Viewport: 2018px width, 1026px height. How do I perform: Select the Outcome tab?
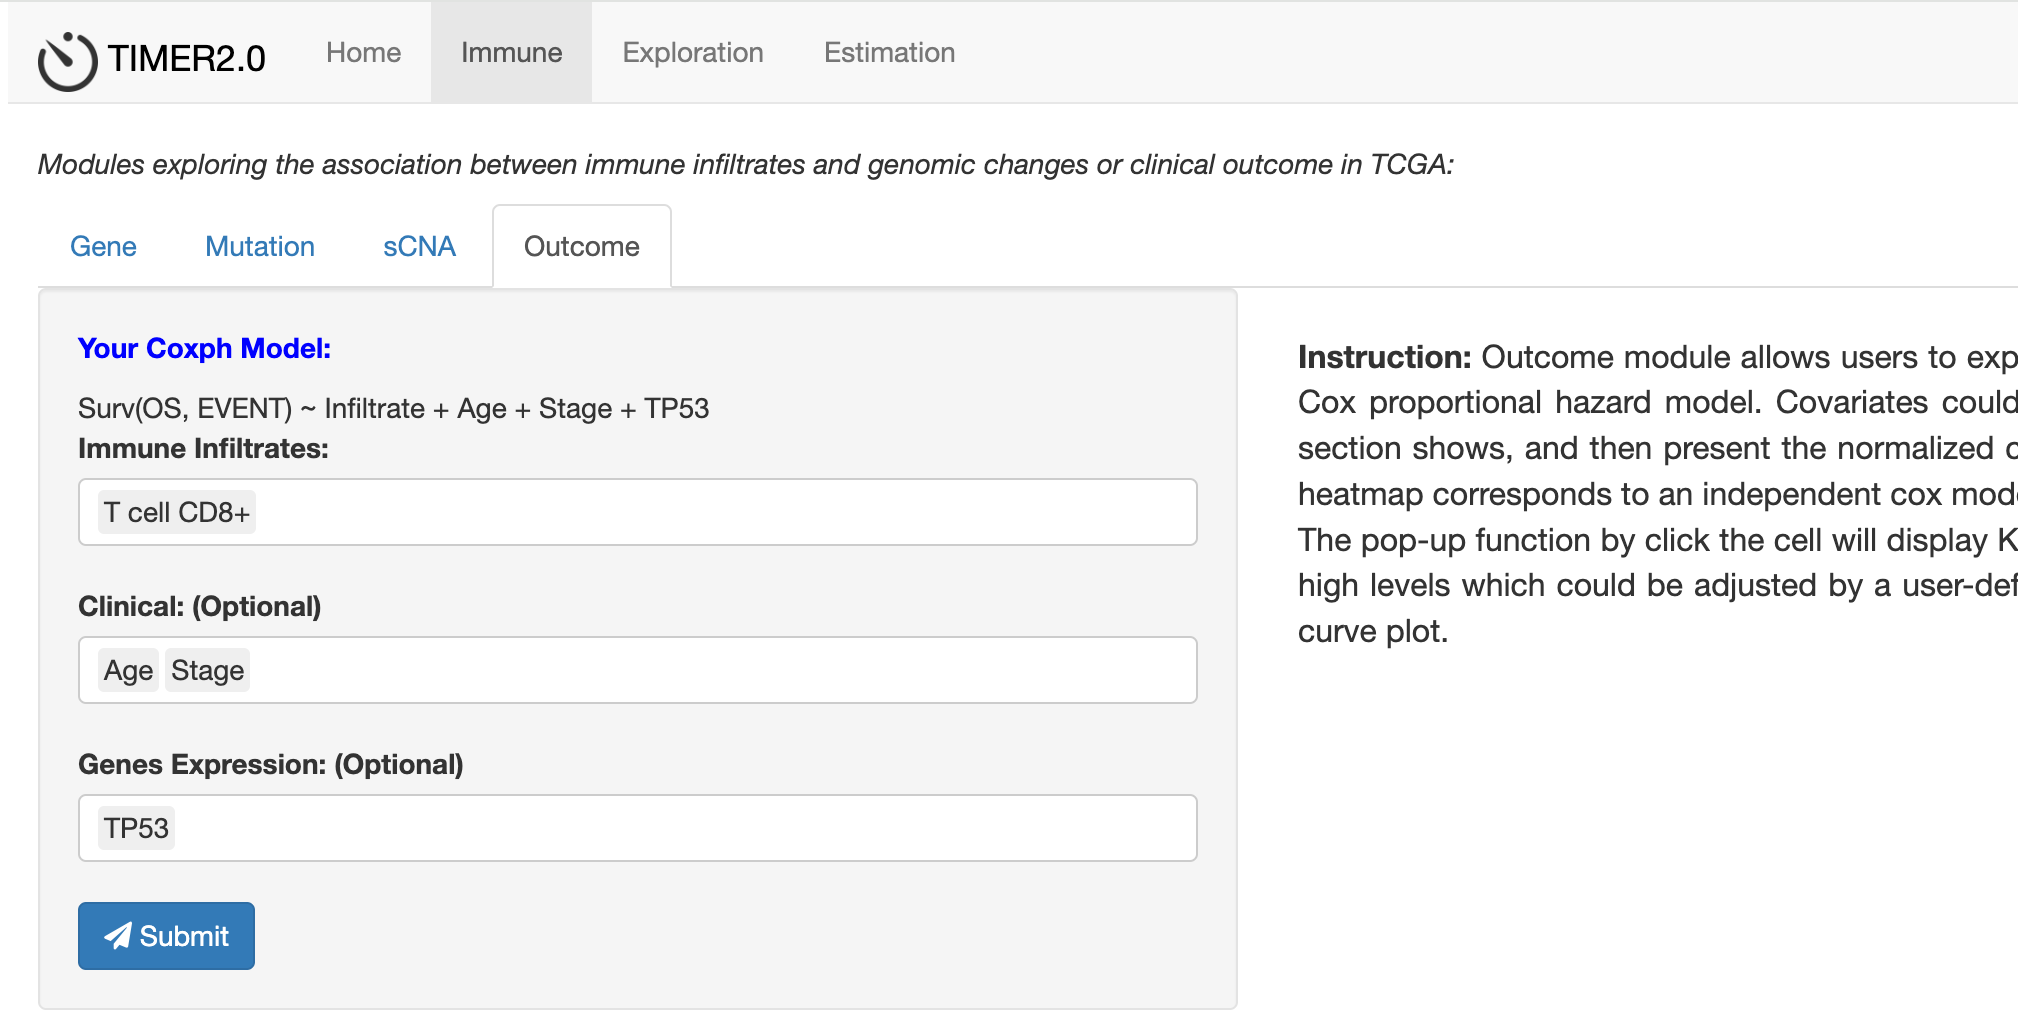(x=581, y=247)
